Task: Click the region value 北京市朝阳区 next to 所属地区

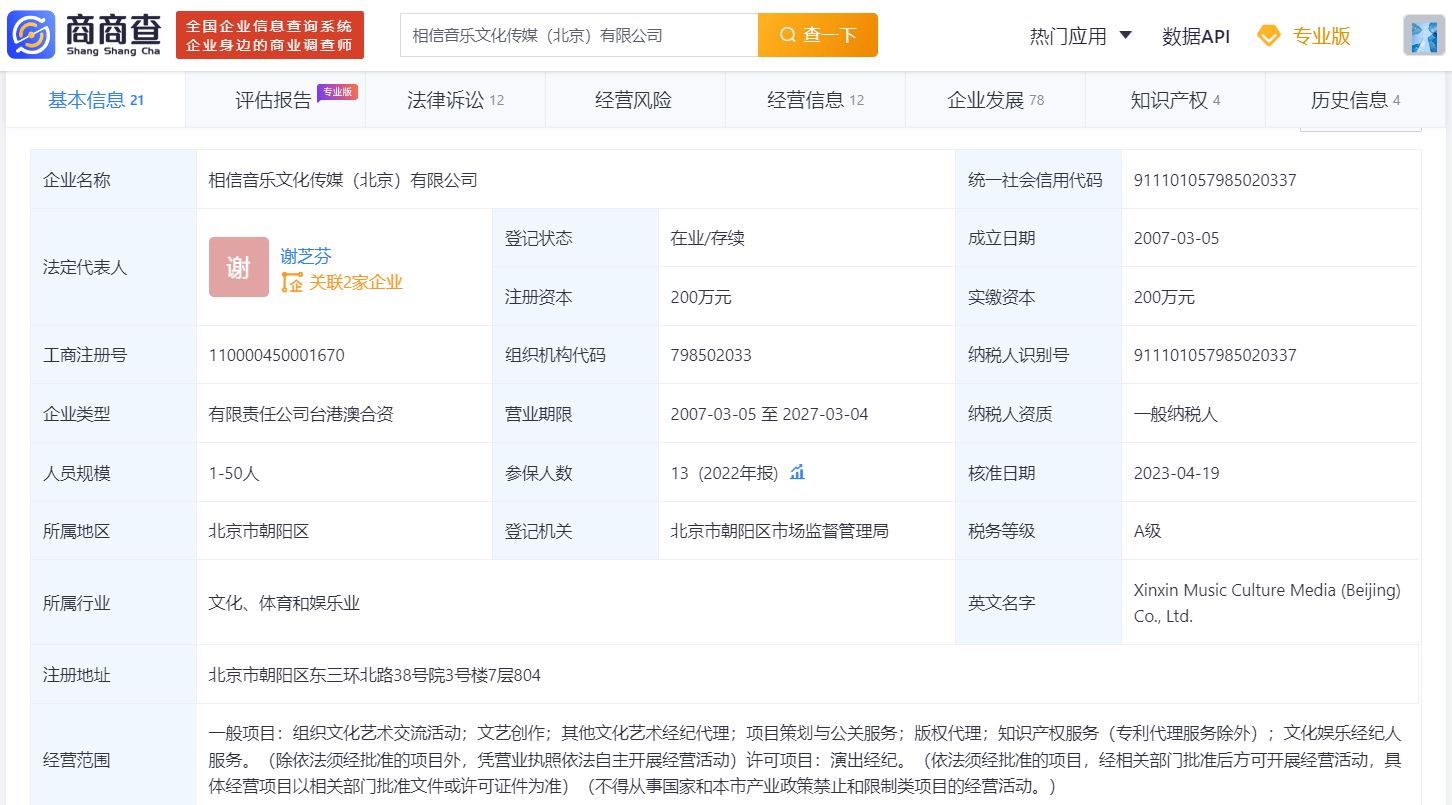Action: click(259, 531)
